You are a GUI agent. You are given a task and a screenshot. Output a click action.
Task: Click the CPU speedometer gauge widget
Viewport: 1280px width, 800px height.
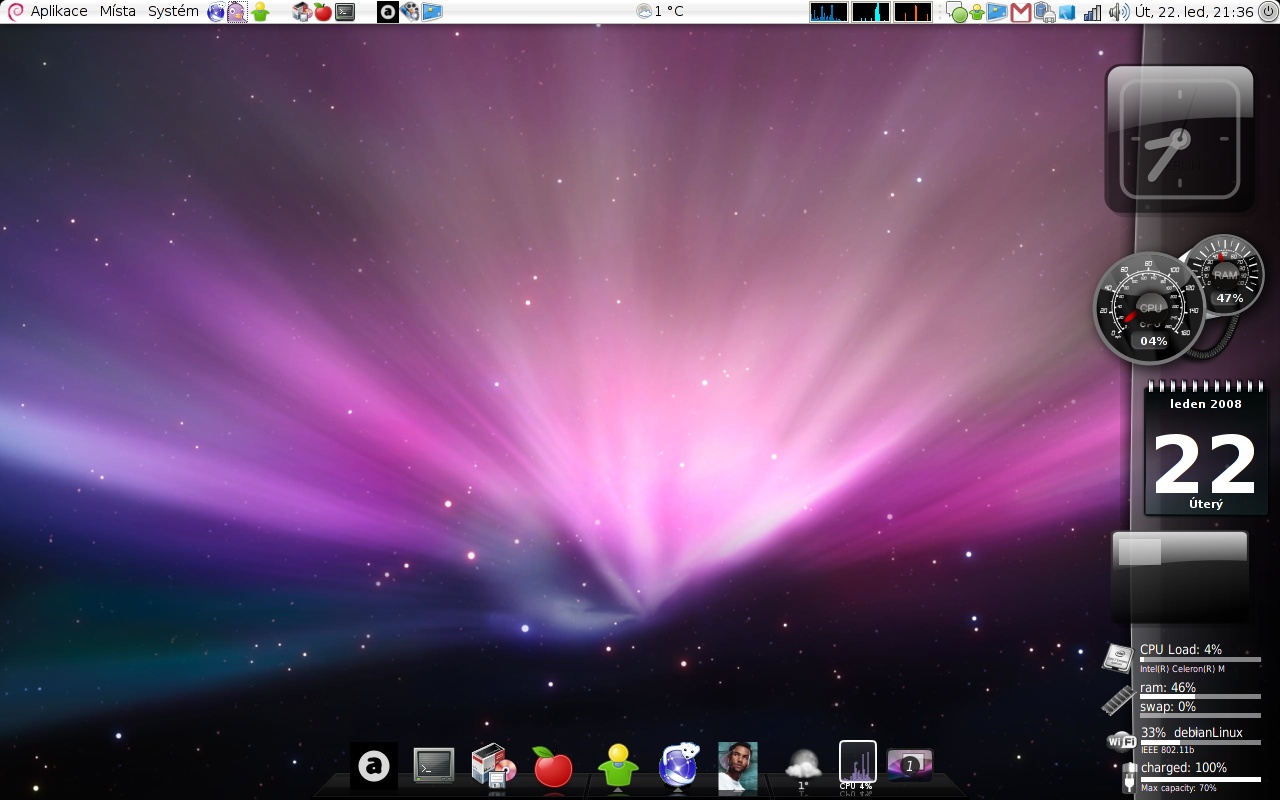pos(1150,307)
